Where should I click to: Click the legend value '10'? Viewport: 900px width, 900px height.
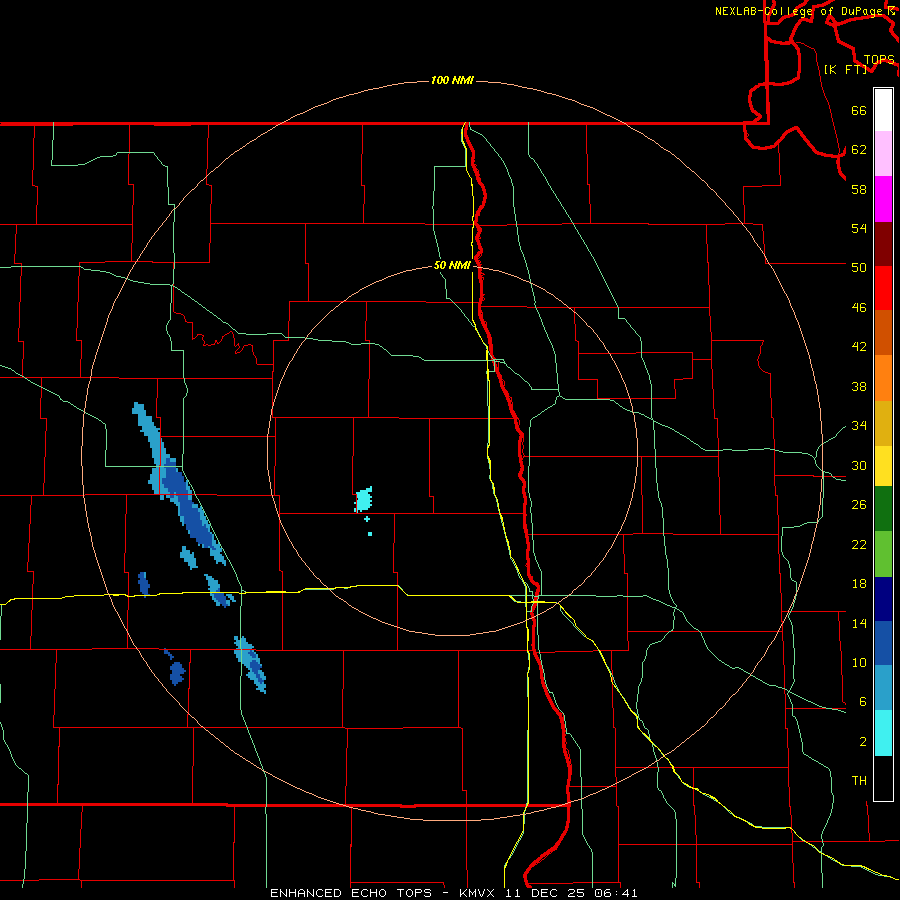click(x=859, y=663)
